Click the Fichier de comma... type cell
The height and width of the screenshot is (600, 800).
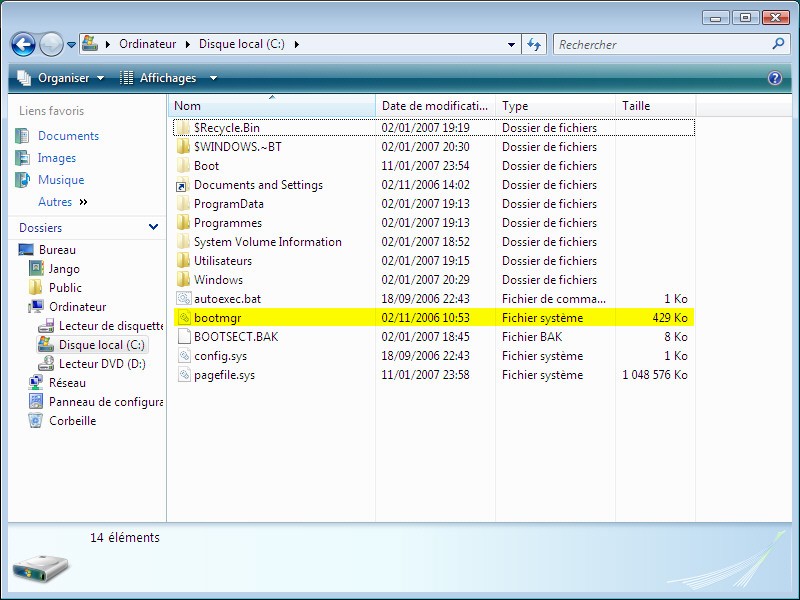[554, 299]
